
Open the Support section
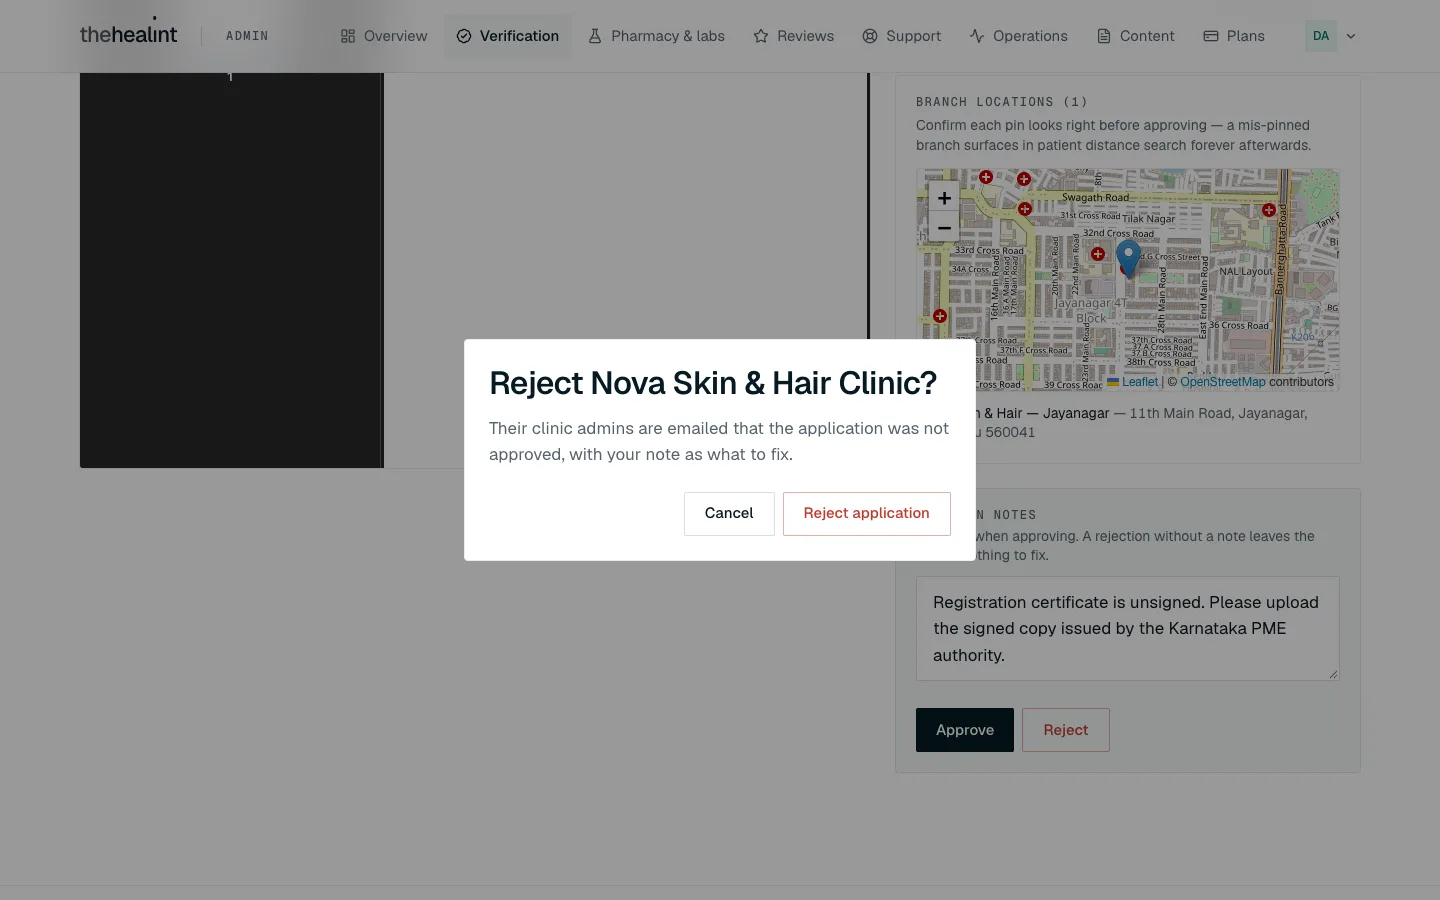click(902, 36)
